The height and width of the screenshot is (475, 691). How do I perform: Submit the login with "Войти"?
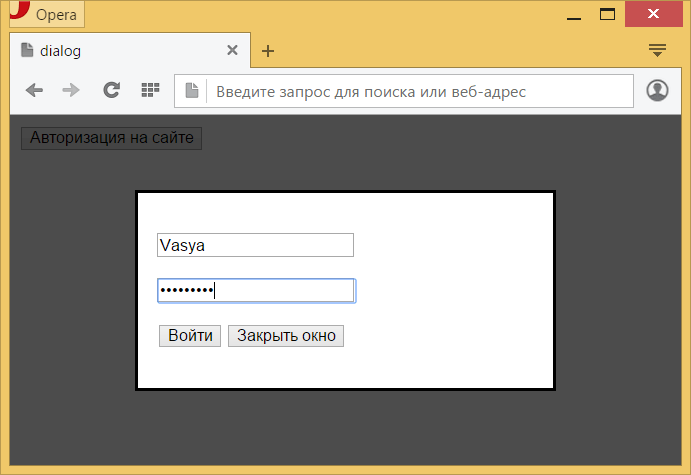[190, 336]
